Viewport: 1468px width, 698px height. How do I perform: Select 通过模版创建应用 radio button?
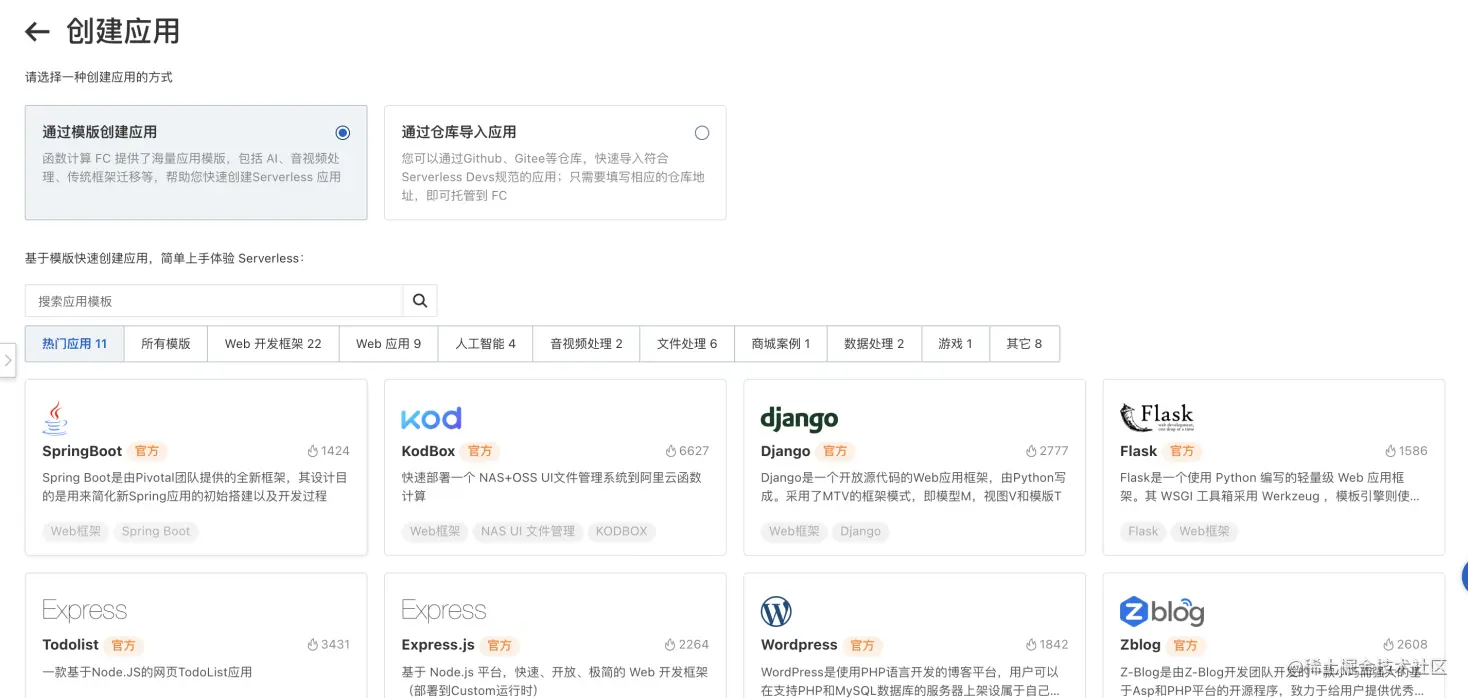[343, 132]
